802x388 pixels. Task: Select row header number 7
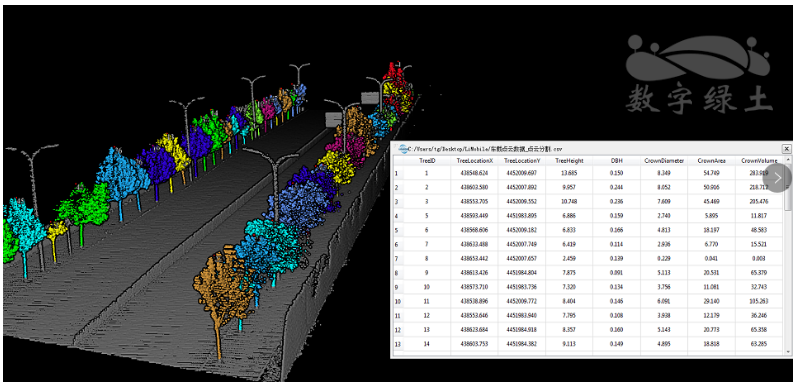pyautogui.click(x=397, y=259)
